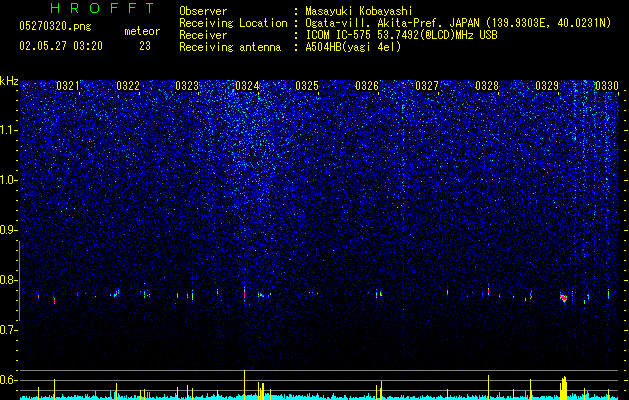Click the 'Observer' field label
This screenshot has width=629, height=400.
click(203, 11)
